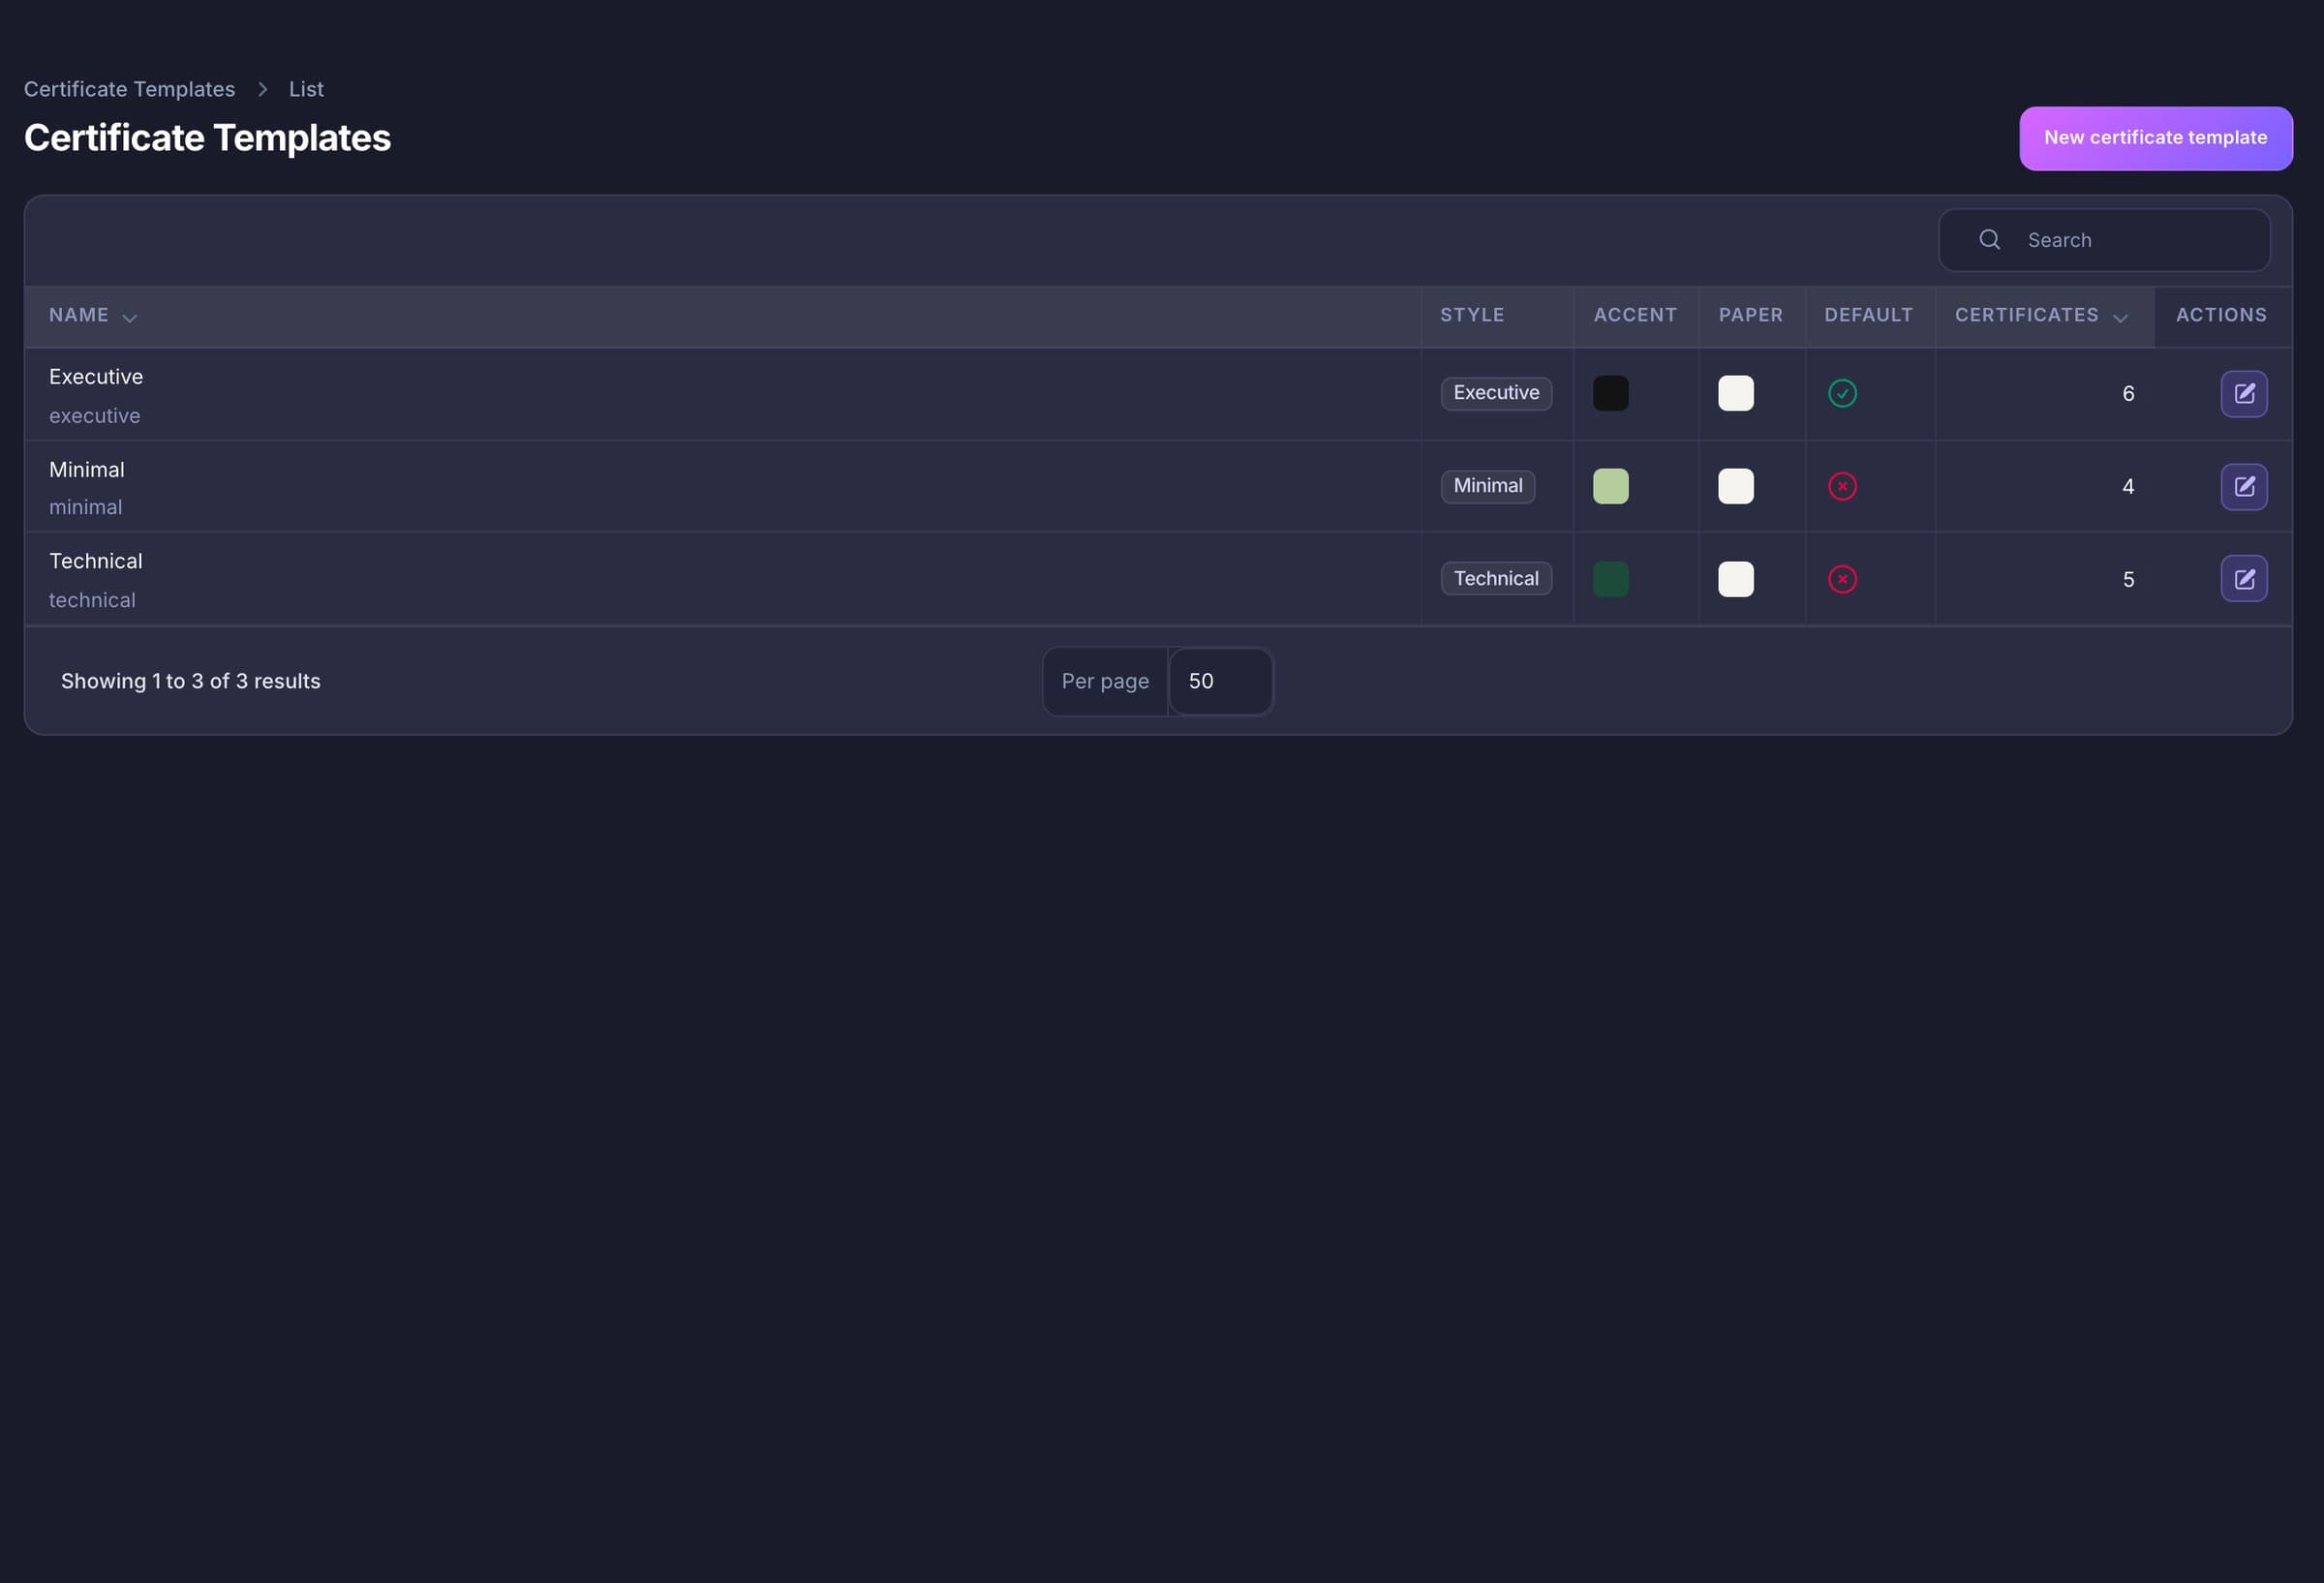The width and height of the screenshot is (2324, 1583).
Task: Click the lowercase 'technical' slug text
Action: (92, 600)
